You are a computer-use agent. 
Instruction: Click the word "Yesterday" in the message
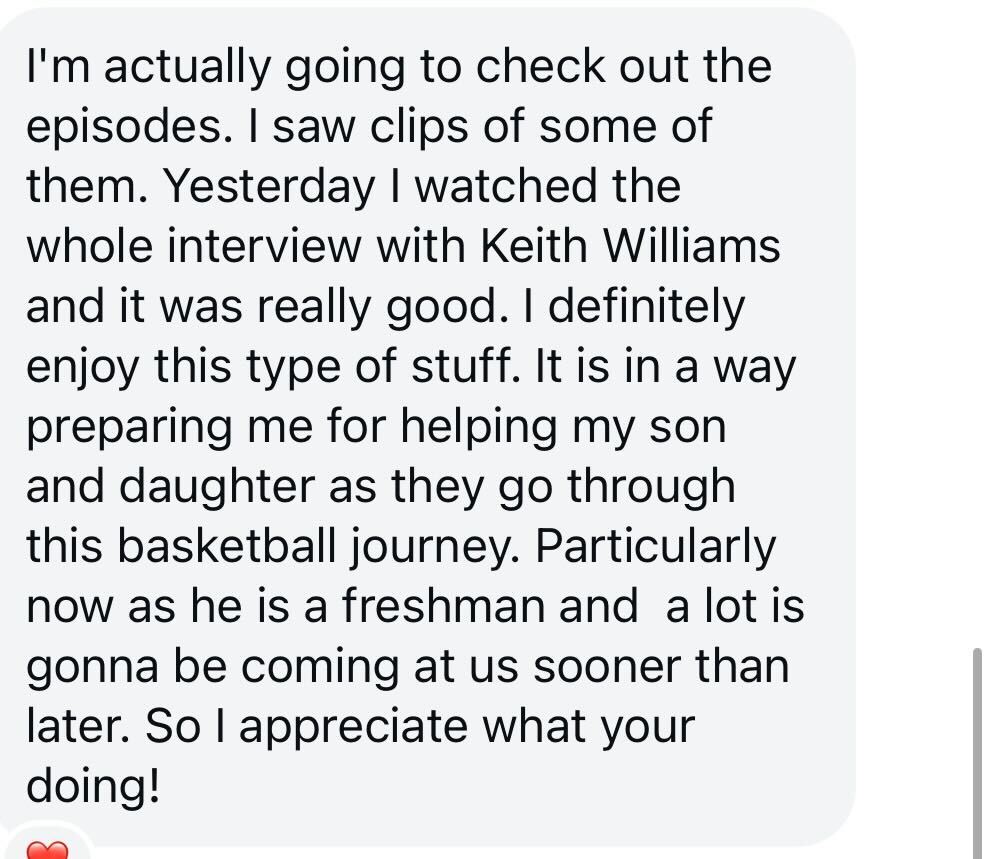tap(269, 186)
